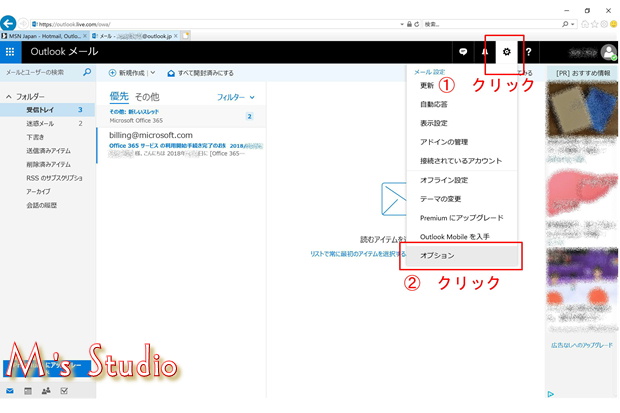Collapse the フォルダー section chevron

[9, 97]
